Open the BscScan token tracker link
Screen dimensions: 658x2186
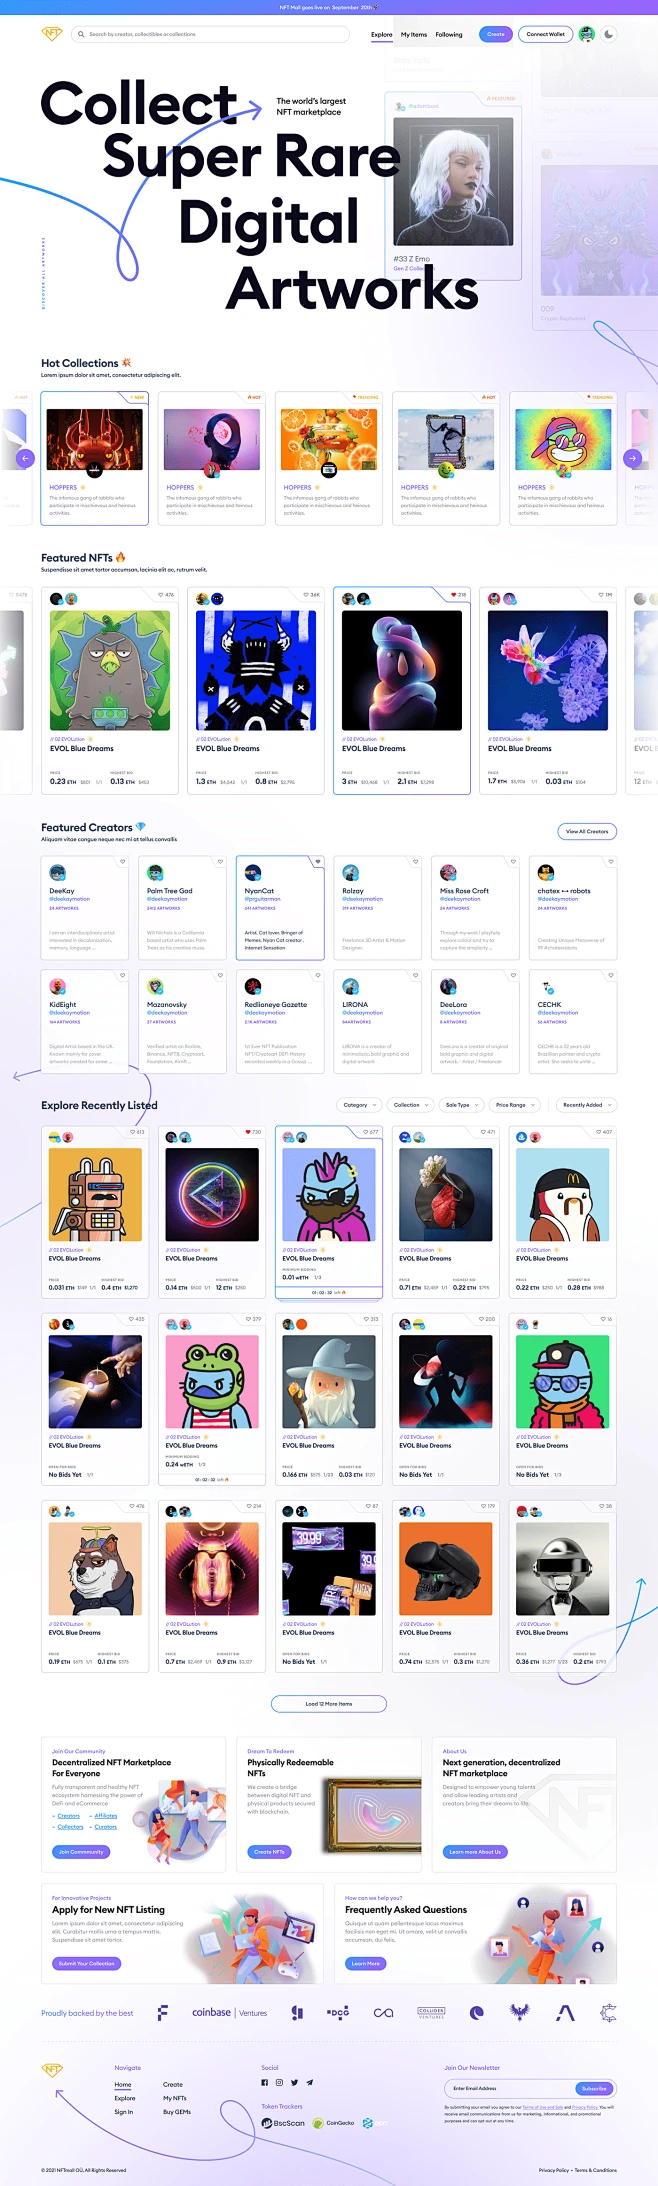point(283,2123)
